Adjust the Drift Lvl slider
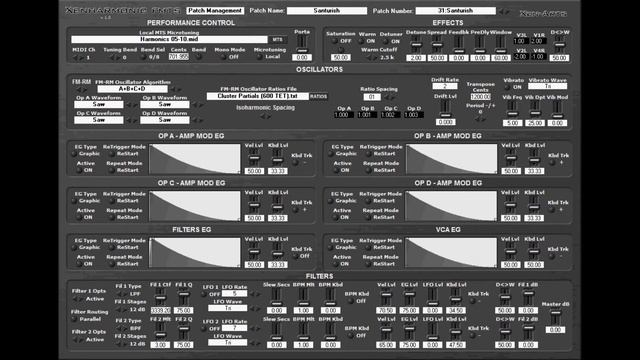Screen dimensions: 640x360 (x=445, y=109)
